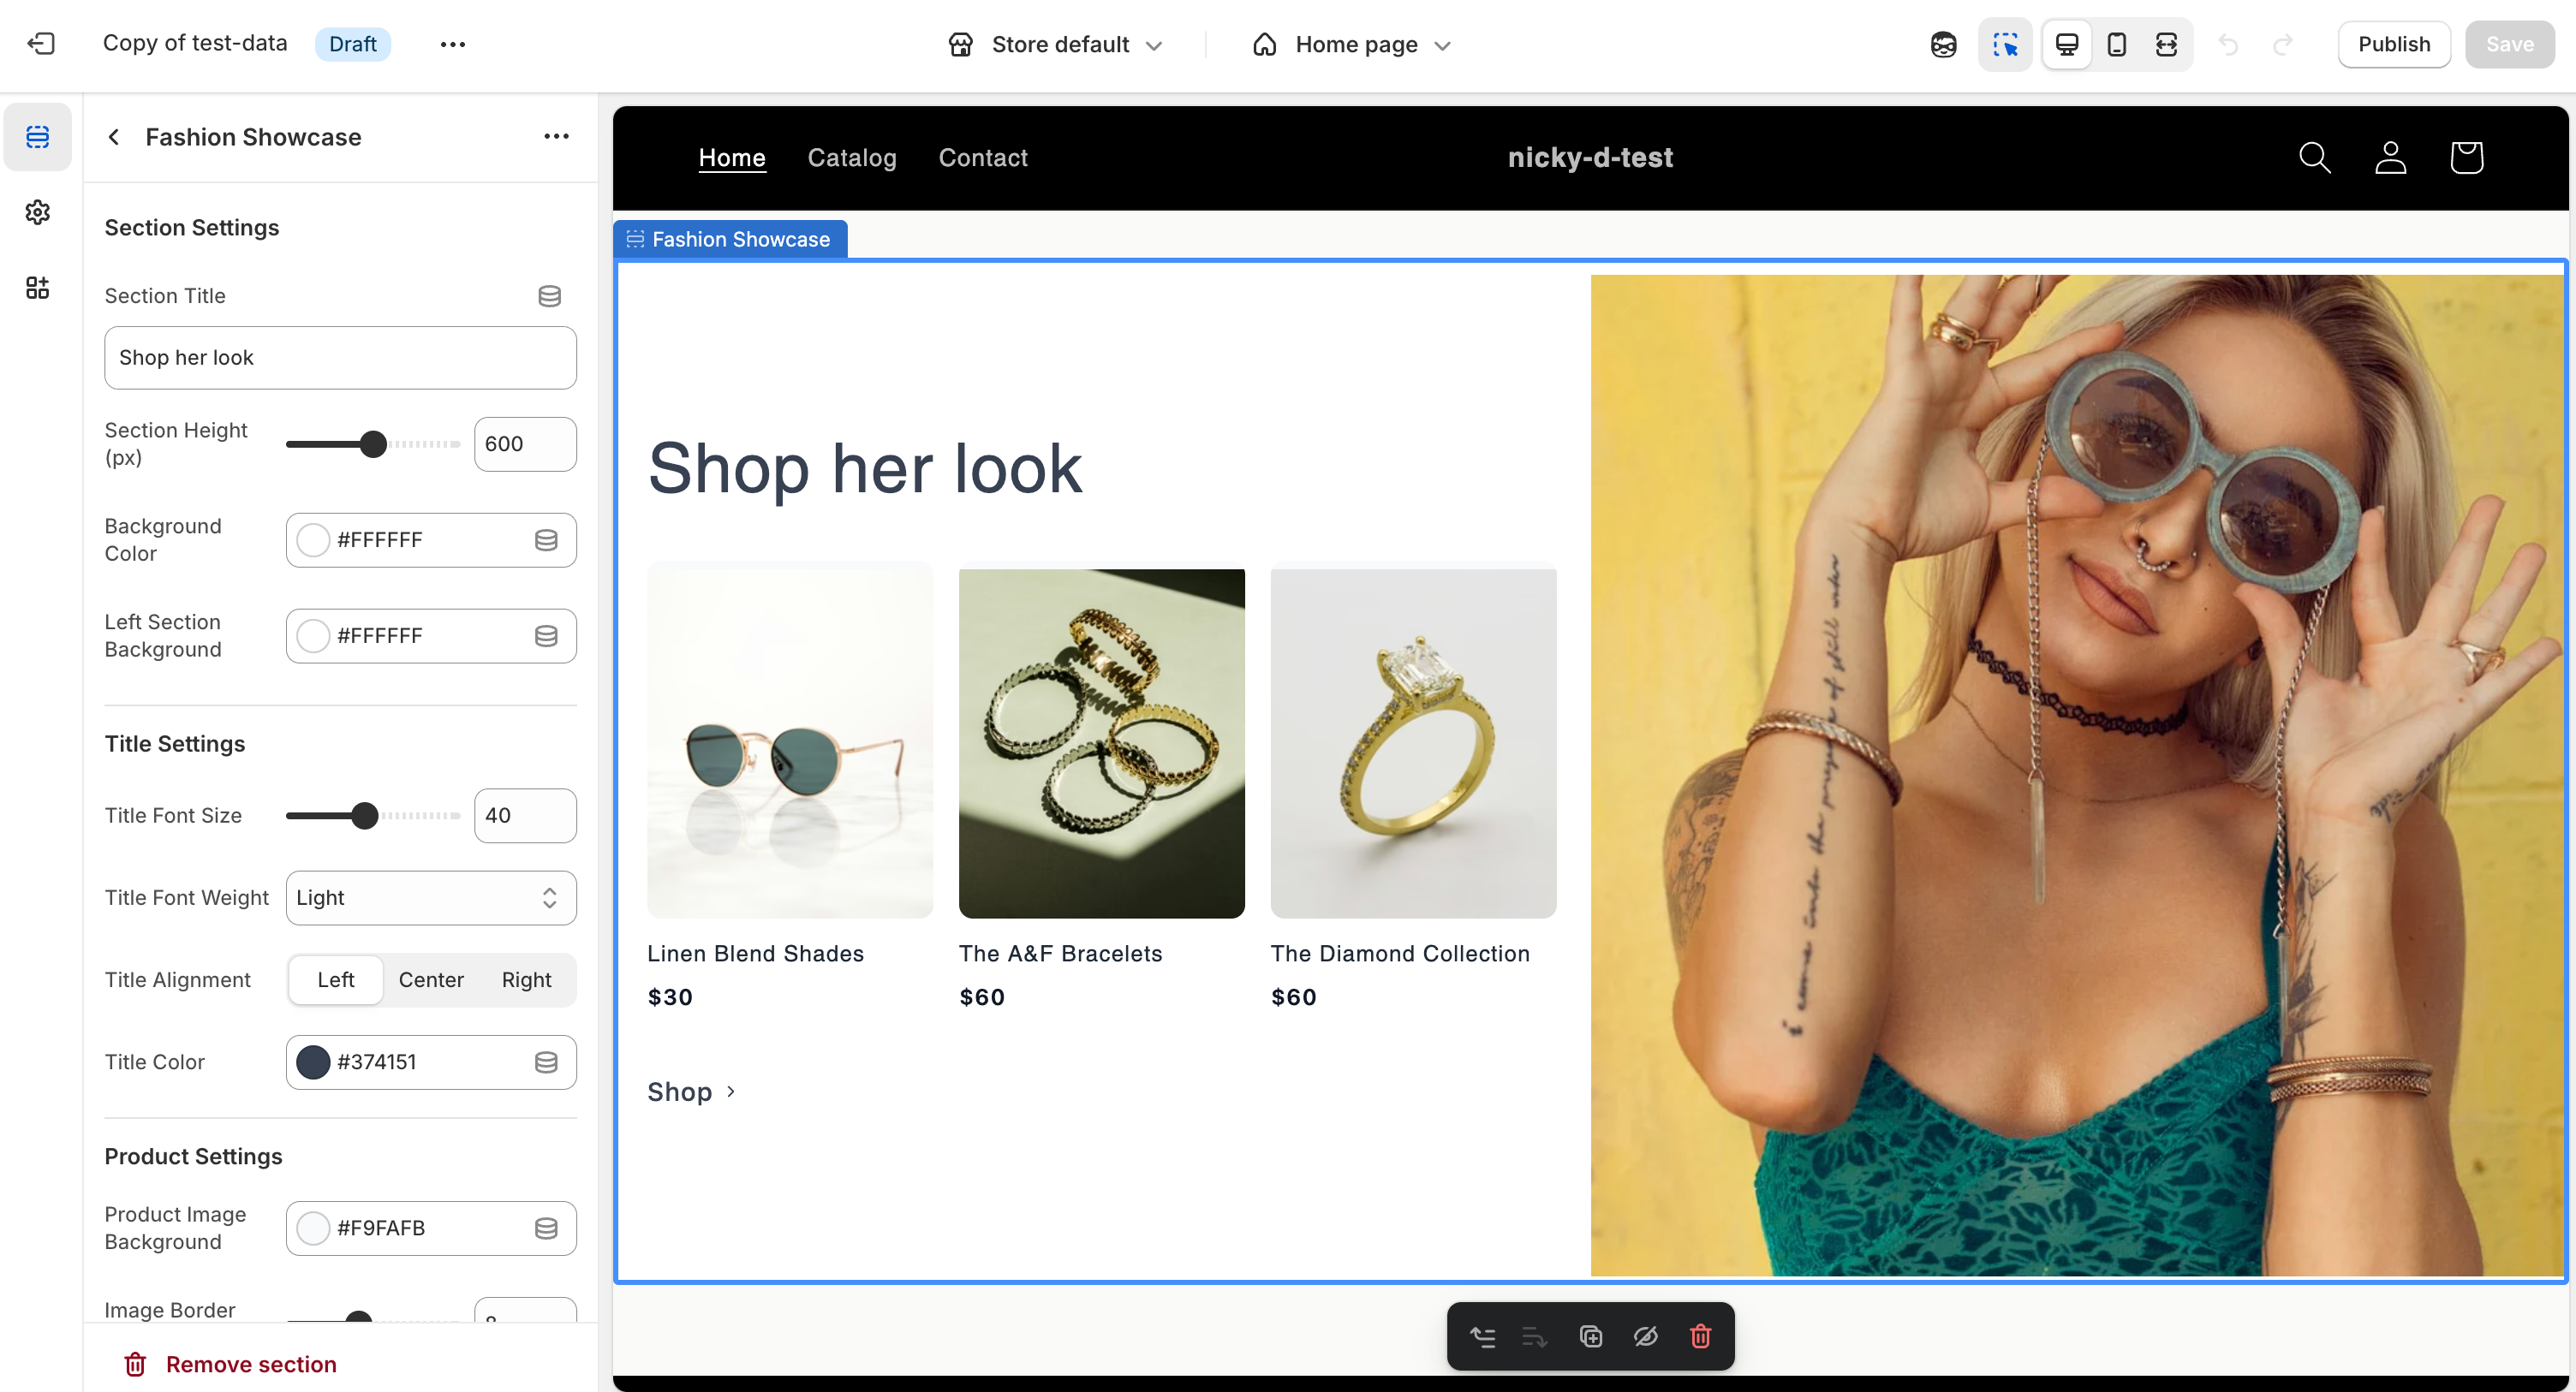Viewport: 2576px width, 1392px height.
Task: Switch to mobile preview icon
Action: pyautogui.click(x=2116, y=44)
